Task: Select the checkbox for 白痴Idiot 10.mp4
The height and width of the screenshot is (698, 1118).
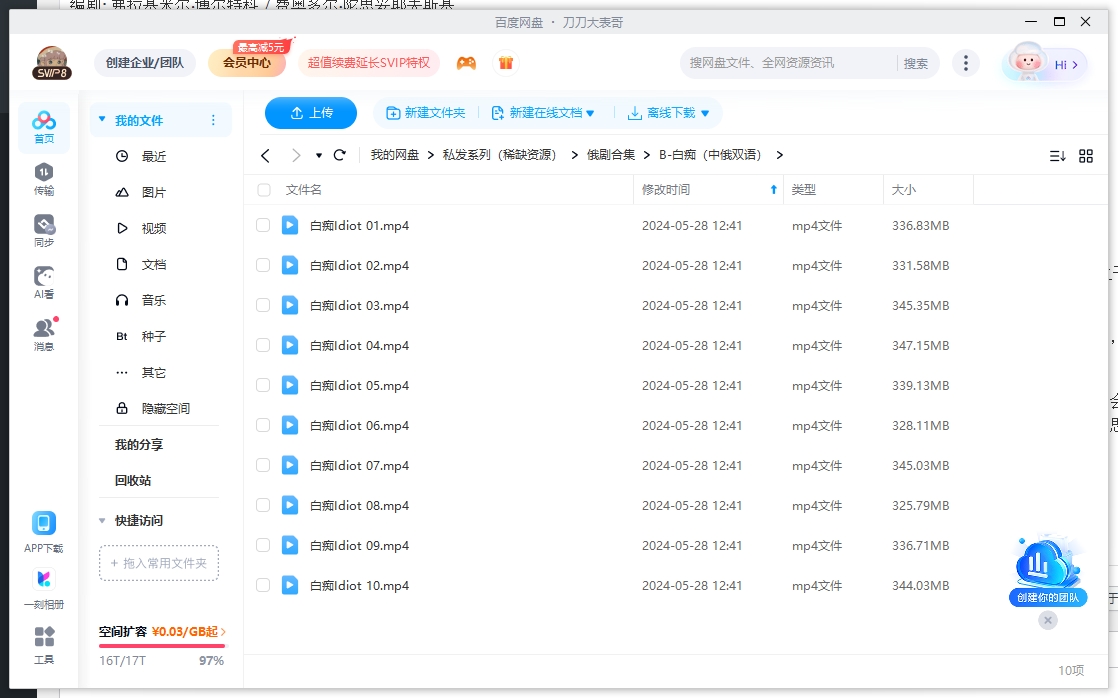Action: 263,585
